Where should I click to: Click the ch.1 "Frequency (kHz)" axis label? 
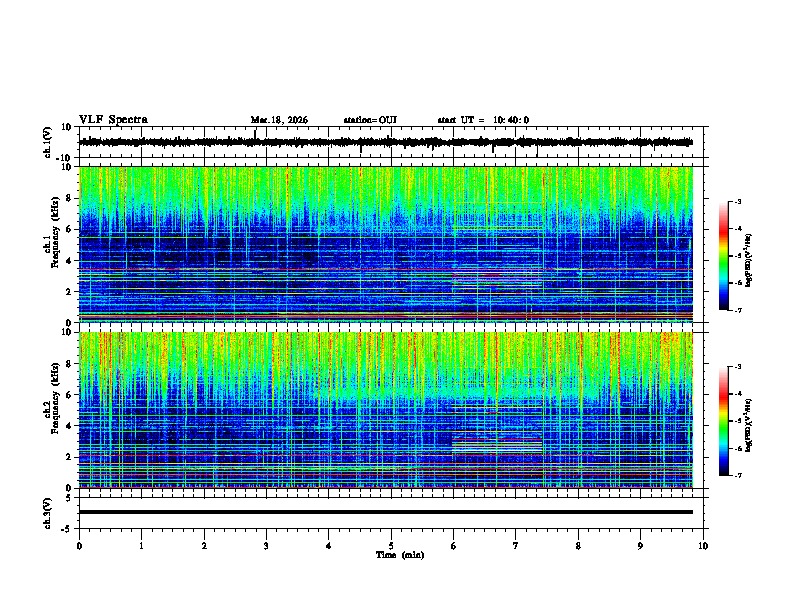point(55,232)
